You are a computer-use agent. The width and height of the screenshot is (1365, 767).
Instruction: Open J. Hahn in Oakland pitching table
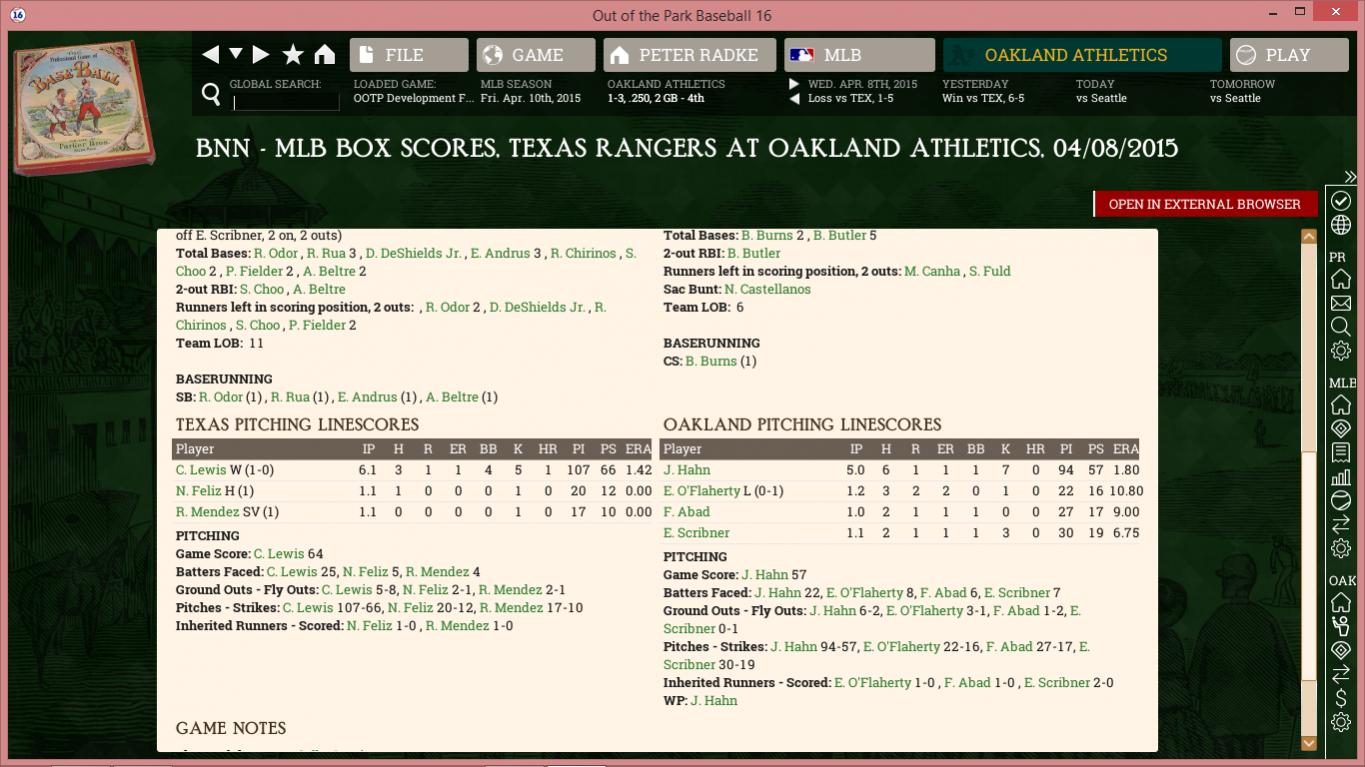coord(687,470)
